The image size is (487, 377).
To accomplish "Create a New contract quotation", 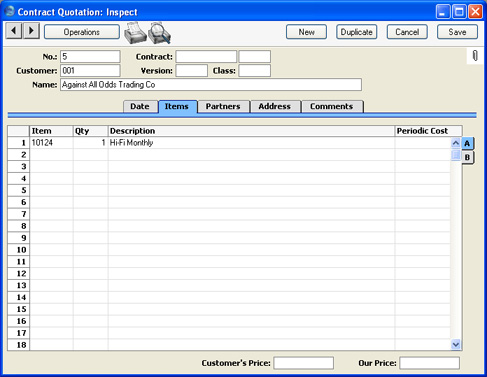I will (x=306, y=32).
